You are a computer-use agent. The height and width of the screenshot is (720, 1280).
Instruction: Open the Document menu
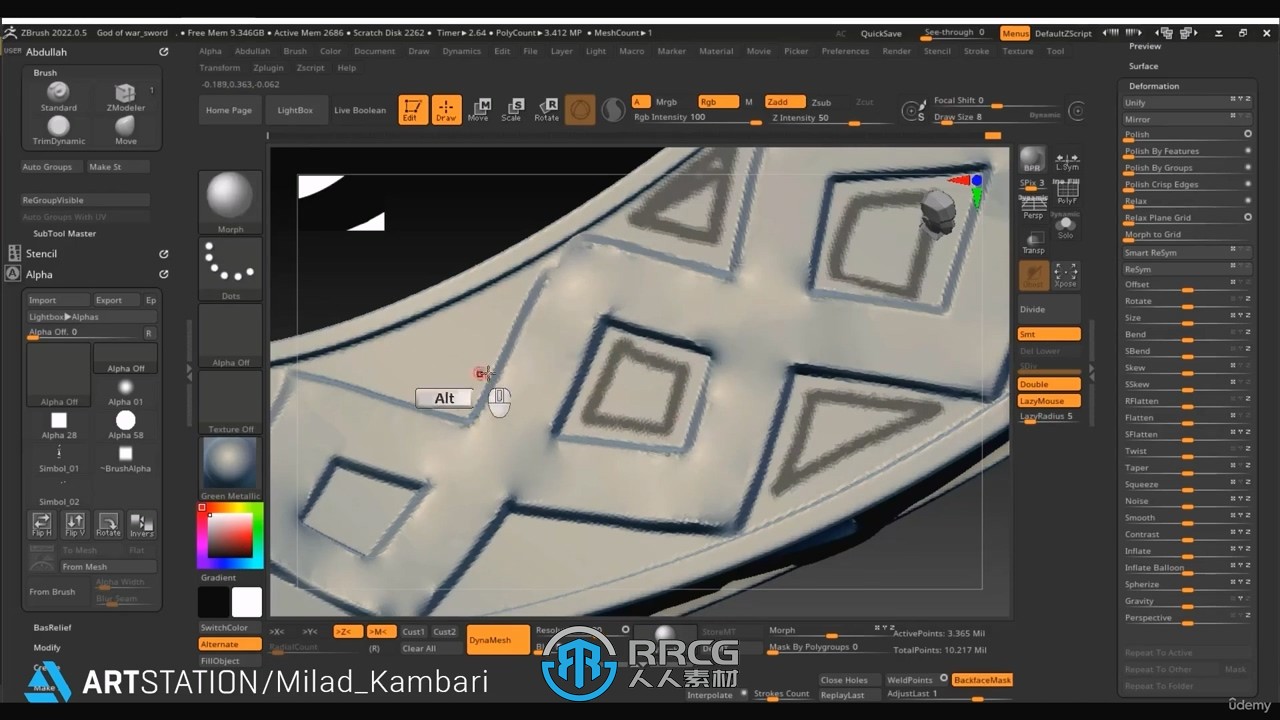pyautogui.click(x=375, y=51)
